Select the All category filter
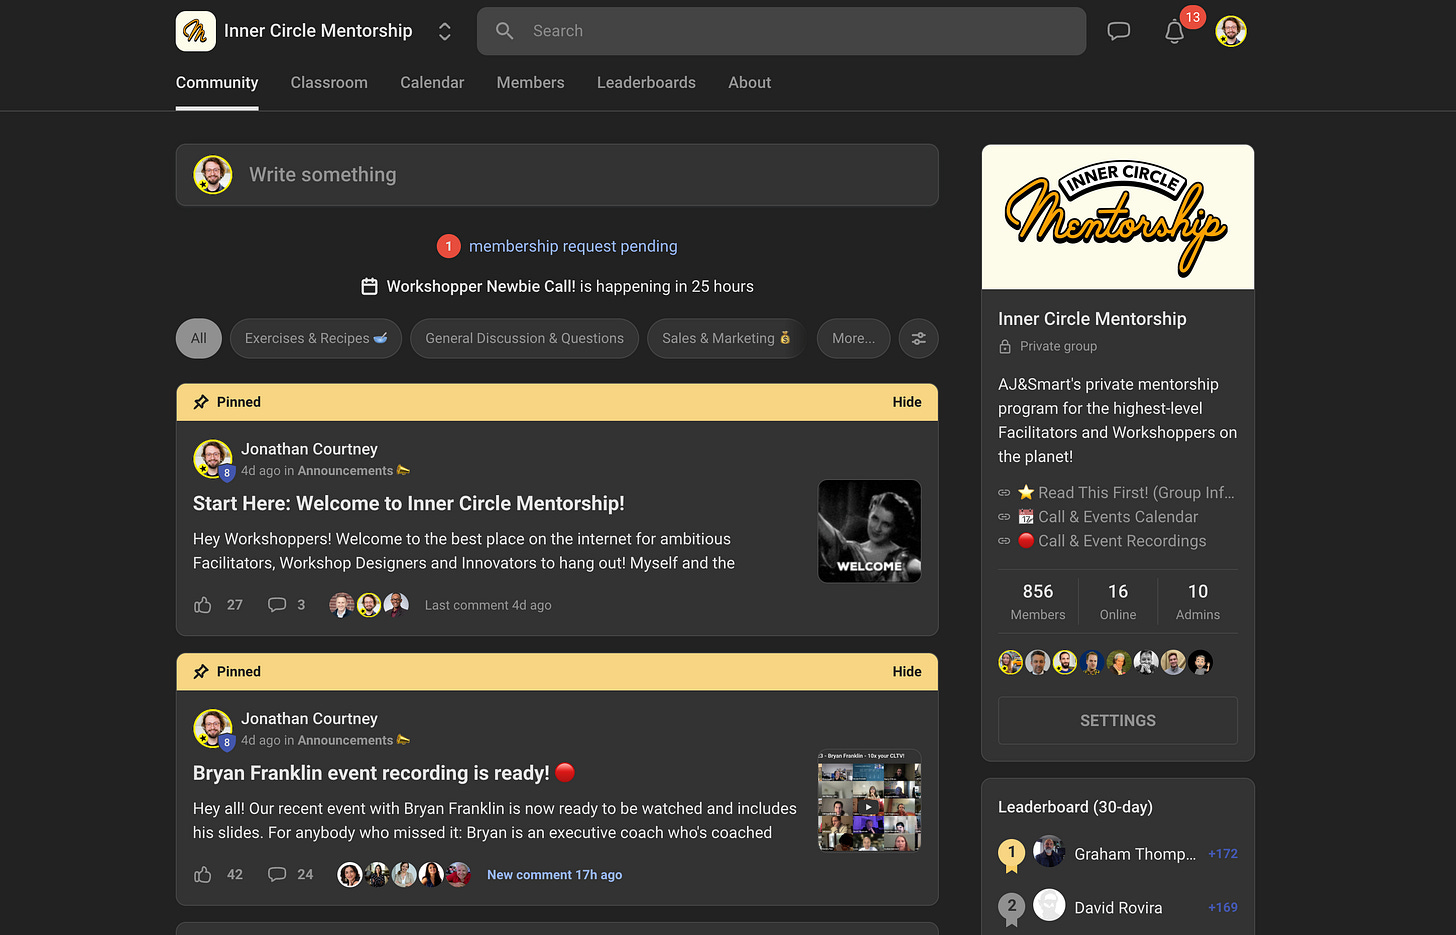The image size is (1456, 935). pyautogui.click(x=199, y=338)
